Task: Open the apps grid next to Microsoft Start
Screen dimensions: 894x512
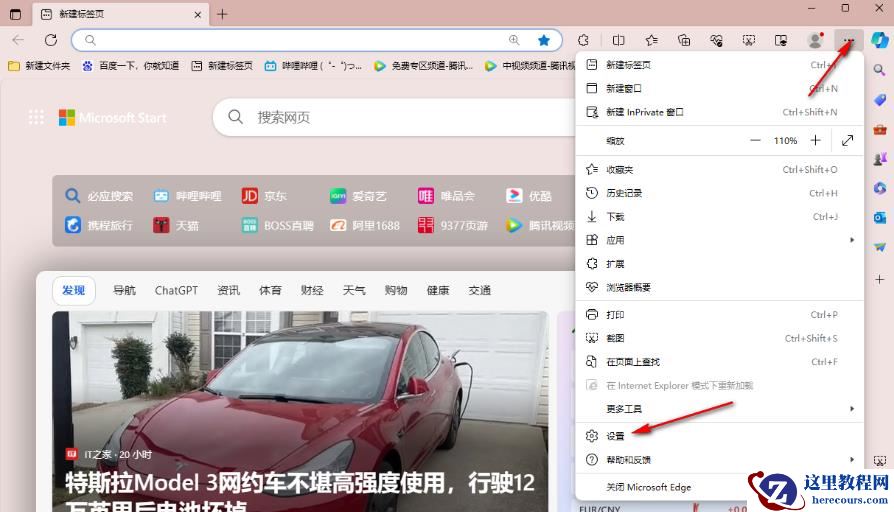Action: pyautogui.click(x=36, y=117)
